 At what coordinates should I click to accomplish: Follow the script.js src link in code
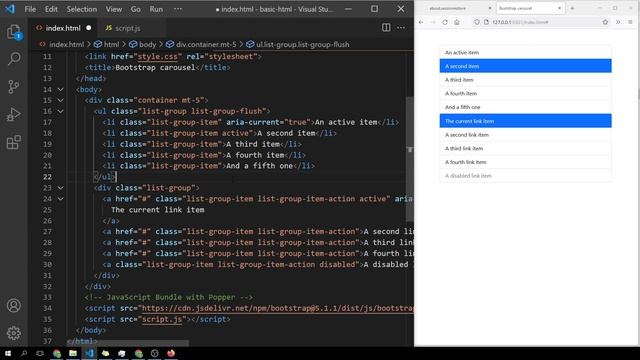(x=162, y=319)
